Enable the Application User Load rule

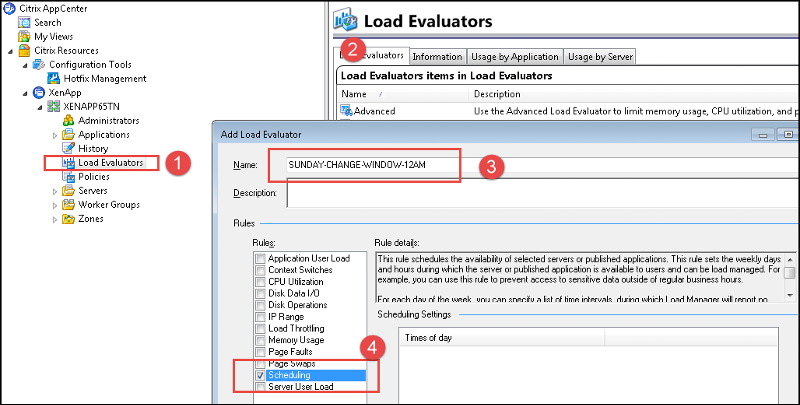click(260, 259)
